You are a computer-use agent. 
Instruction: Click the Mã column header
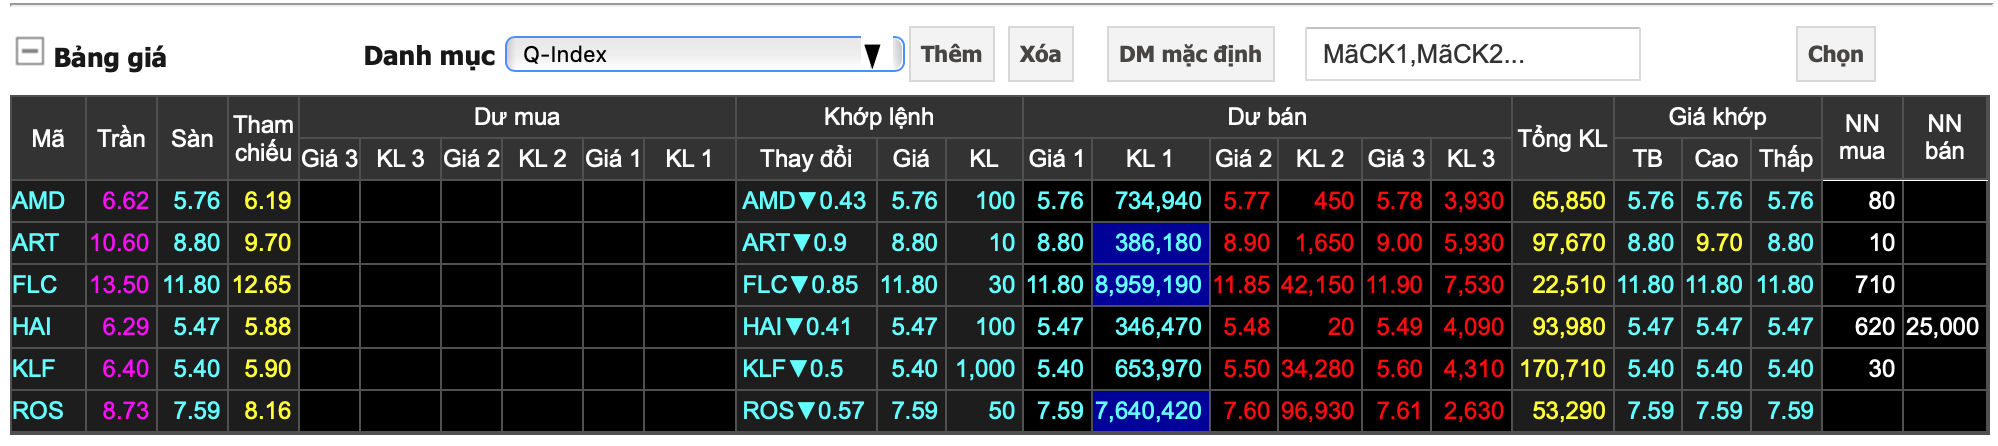pyautogui.click(x=48, y=138)
